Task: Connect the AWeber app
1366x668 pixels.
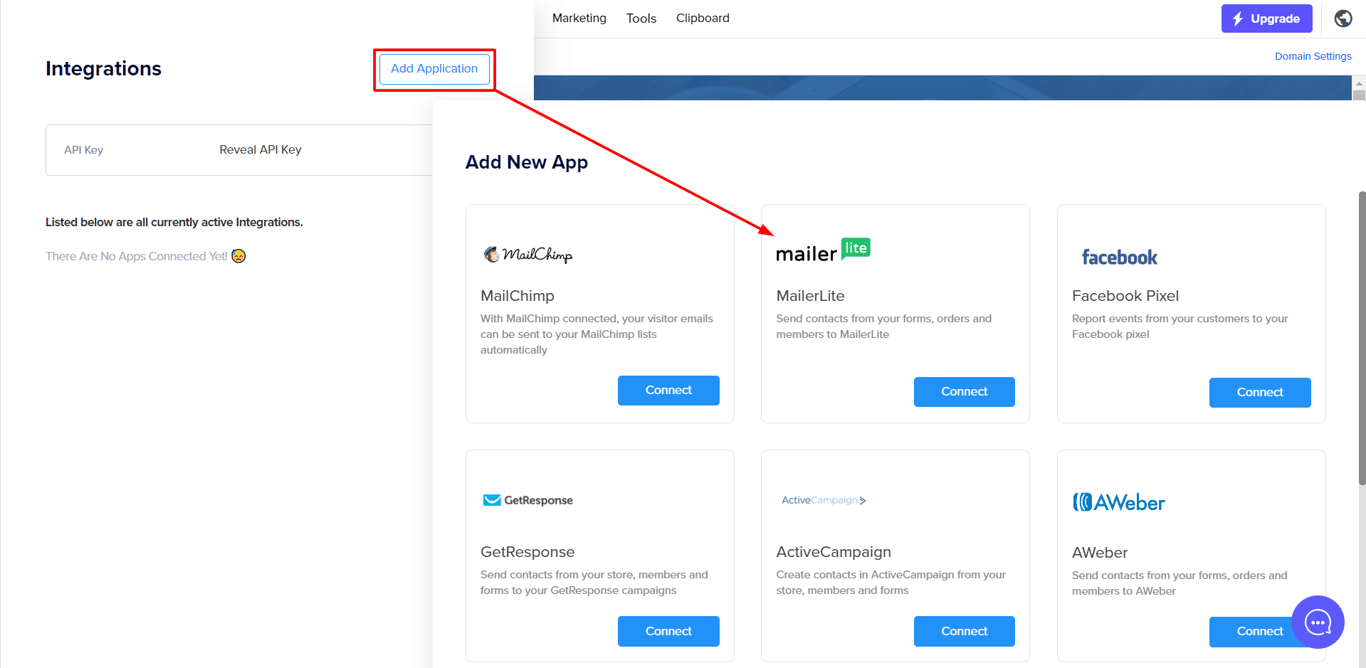Action: coord(1259,631)
